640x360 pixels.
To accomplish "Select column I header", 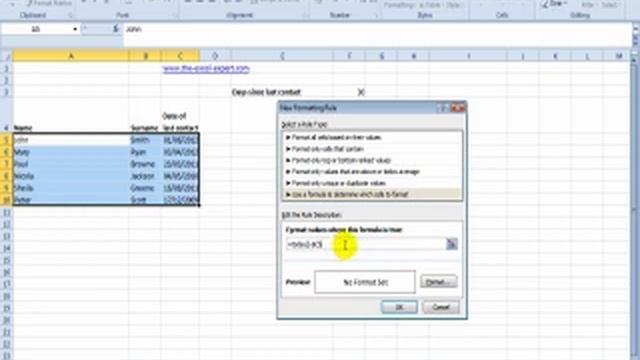I will (x=468, y=56).
